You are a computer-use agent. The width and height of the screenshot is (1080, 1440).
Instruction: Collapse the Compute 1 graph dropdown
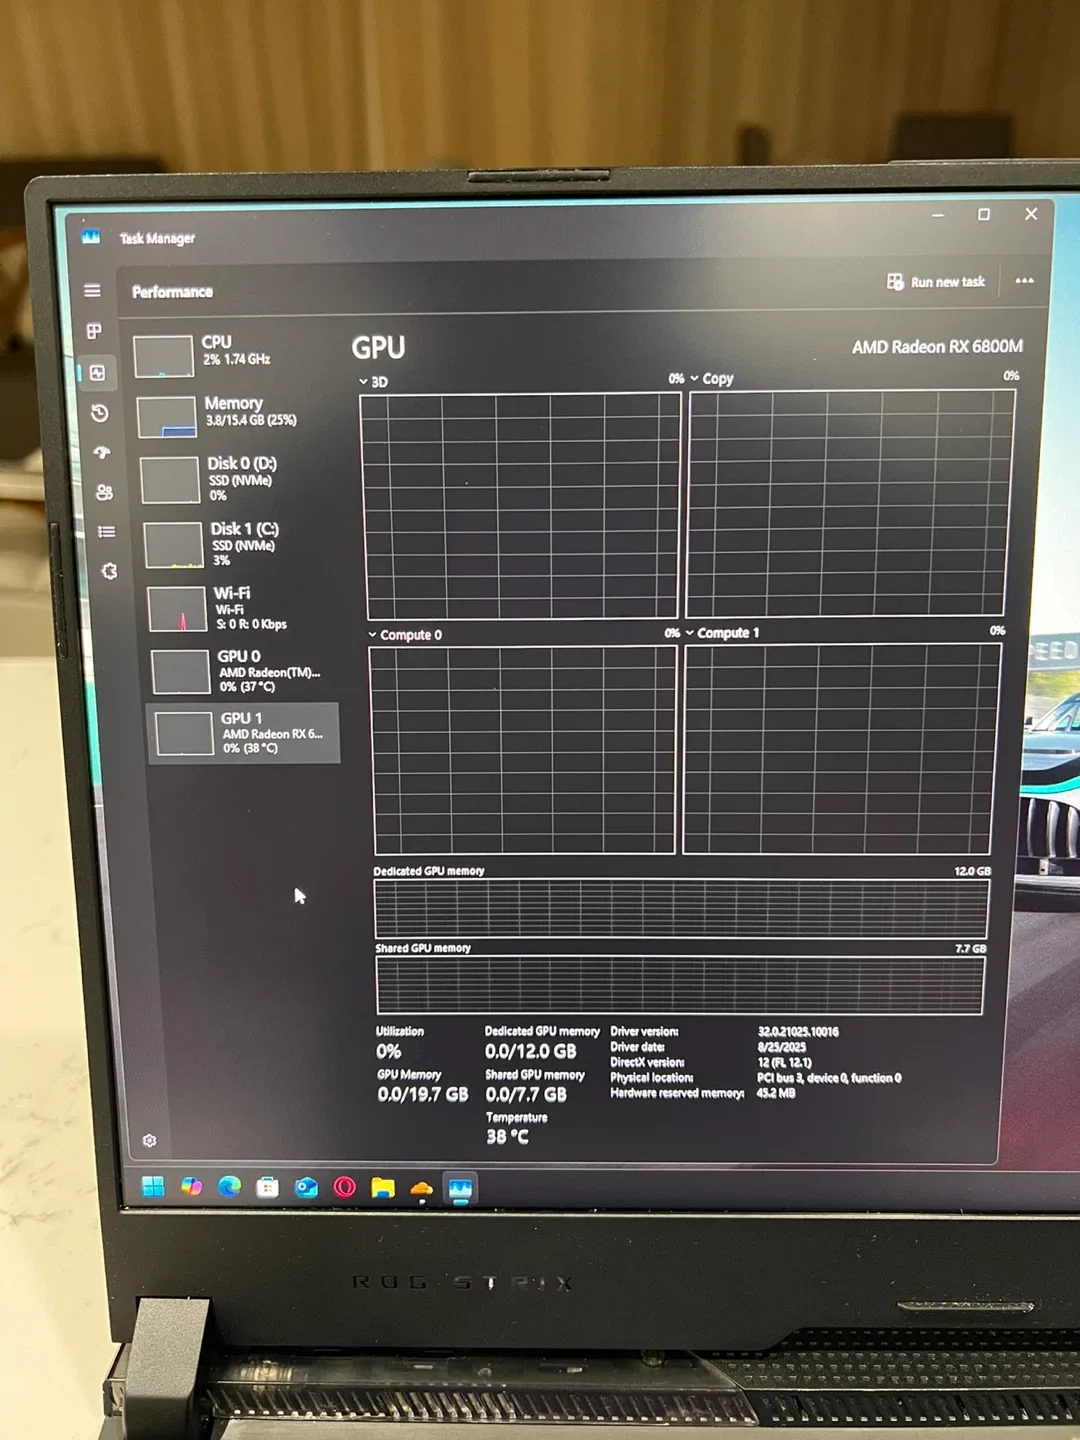(689, 632)
